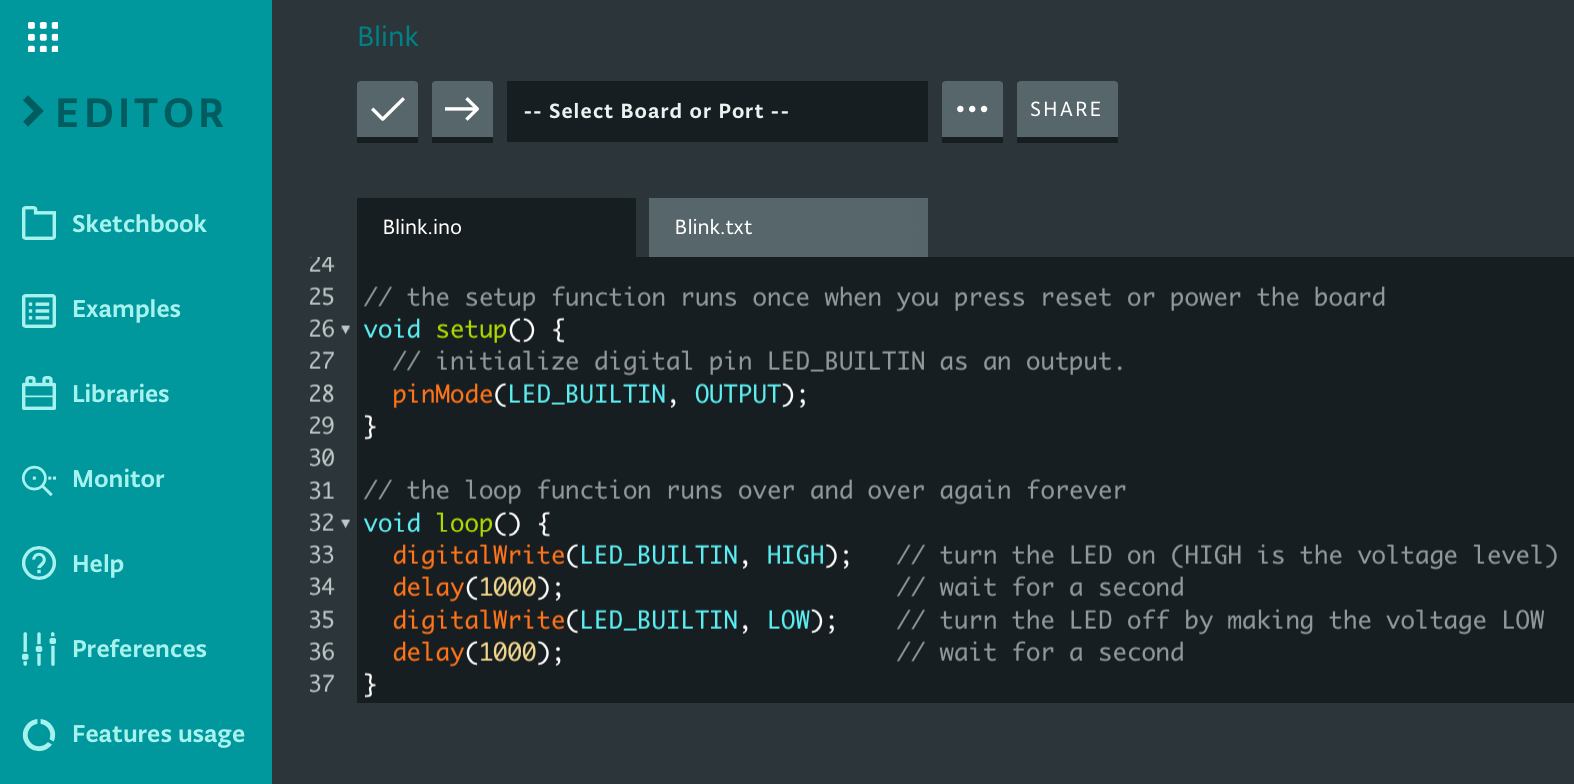
Task: Verify the sketch with checkmark button
Action: click(x=387, y=110)
